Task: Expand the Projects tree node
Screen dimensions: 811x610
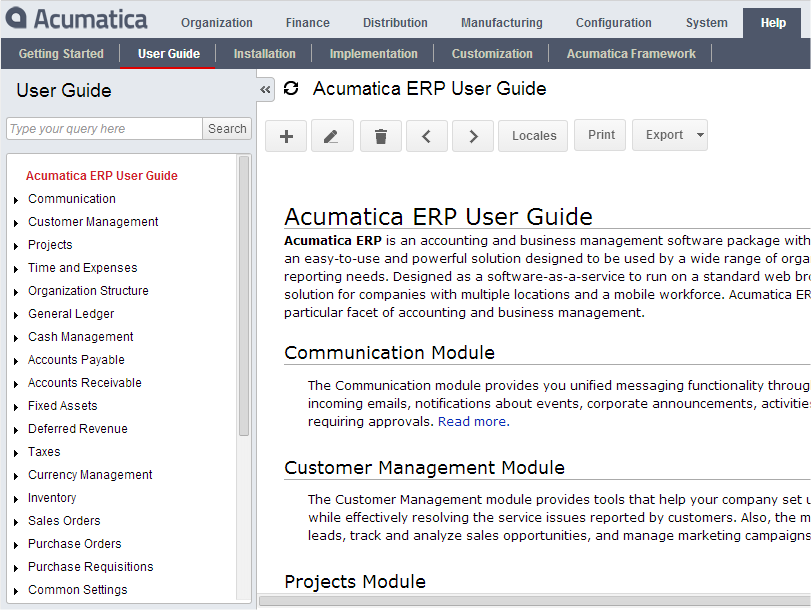Action: 16,246
